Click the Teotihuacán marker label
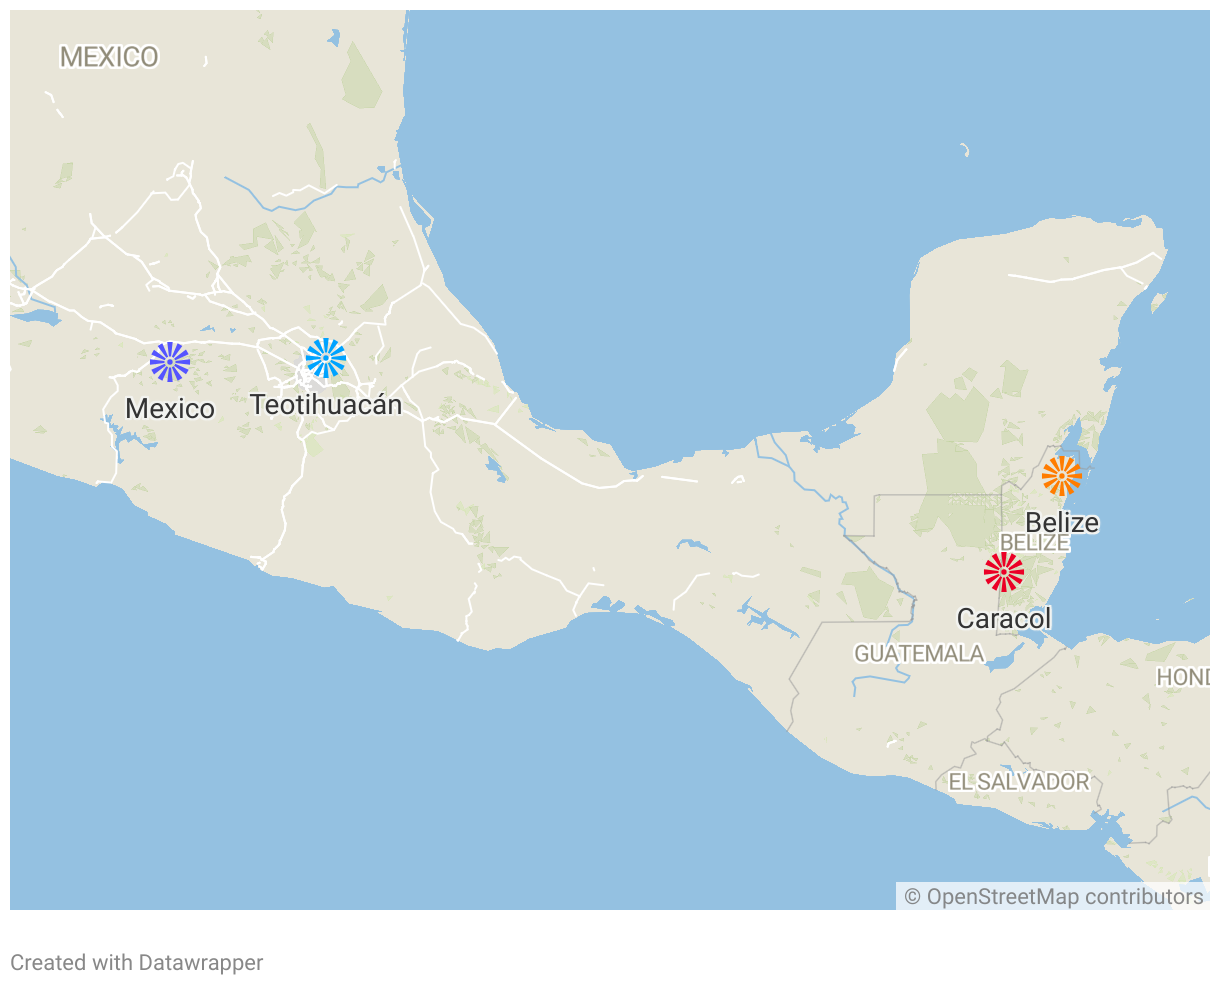1220x986 pixels. point(326,405)
